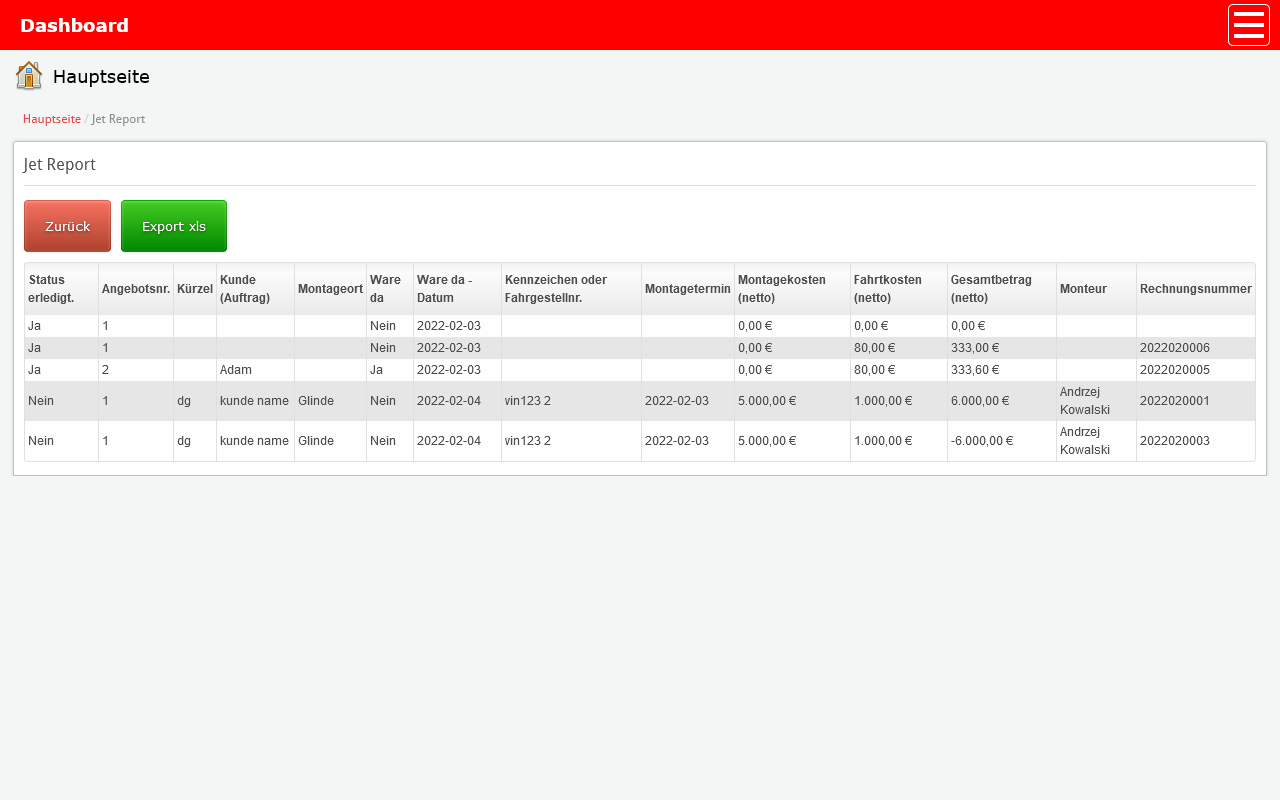Select the Jet Report panel heading
This screenshot has height=800, width=1280.
click(x=60, y=165)
